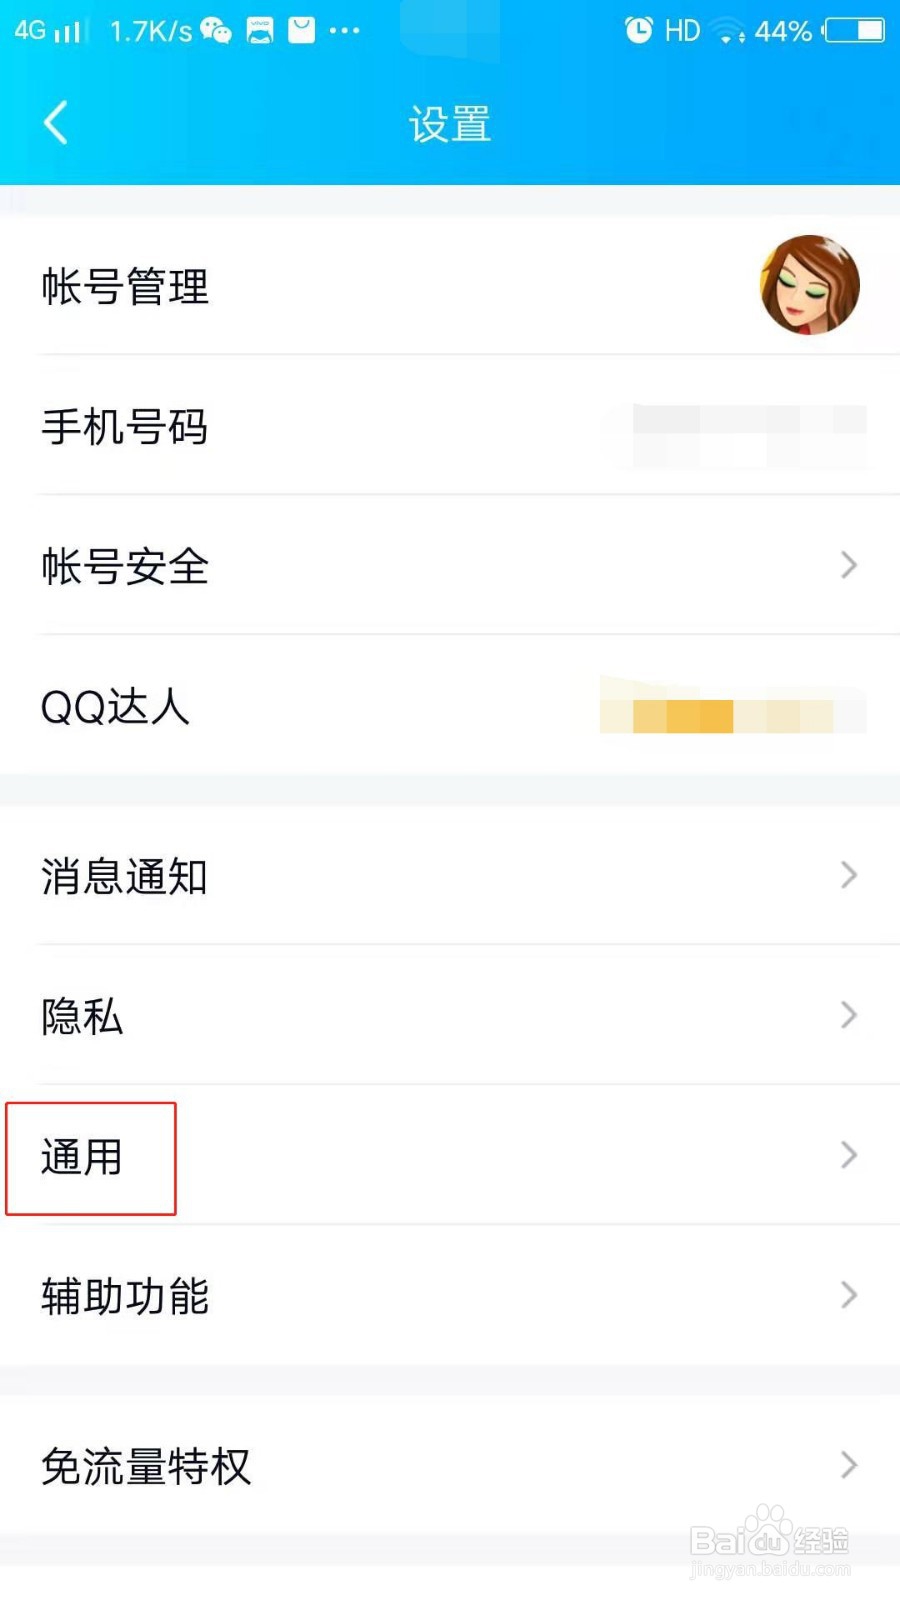Tap the chevron beside 辅助功能
900x1600 pixels.
tap(849, 1295)
